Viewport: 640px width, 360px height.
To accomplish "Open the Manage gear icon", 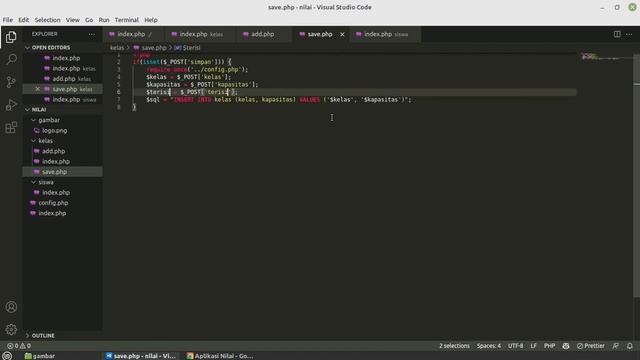I will [11, 329].
